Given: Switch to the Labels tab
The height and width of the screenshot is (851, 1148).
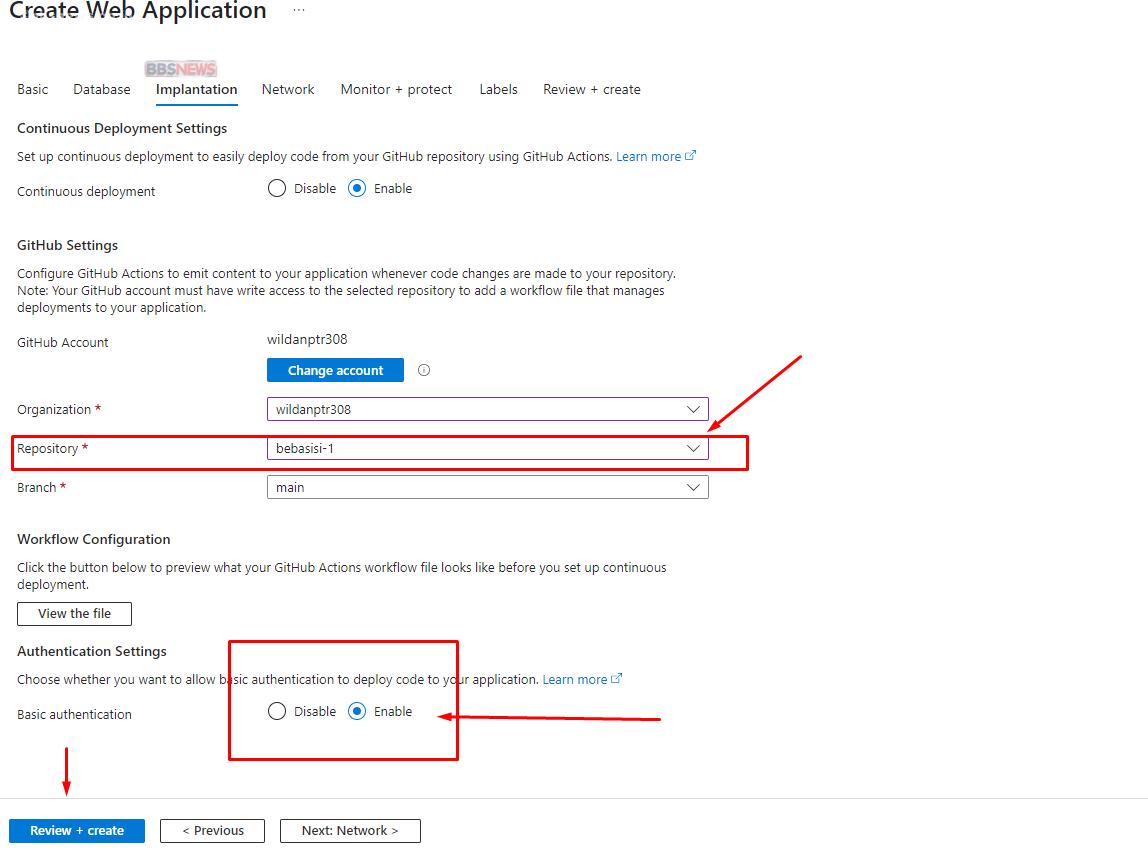Looking at the screenshot, I should (498, 89).
